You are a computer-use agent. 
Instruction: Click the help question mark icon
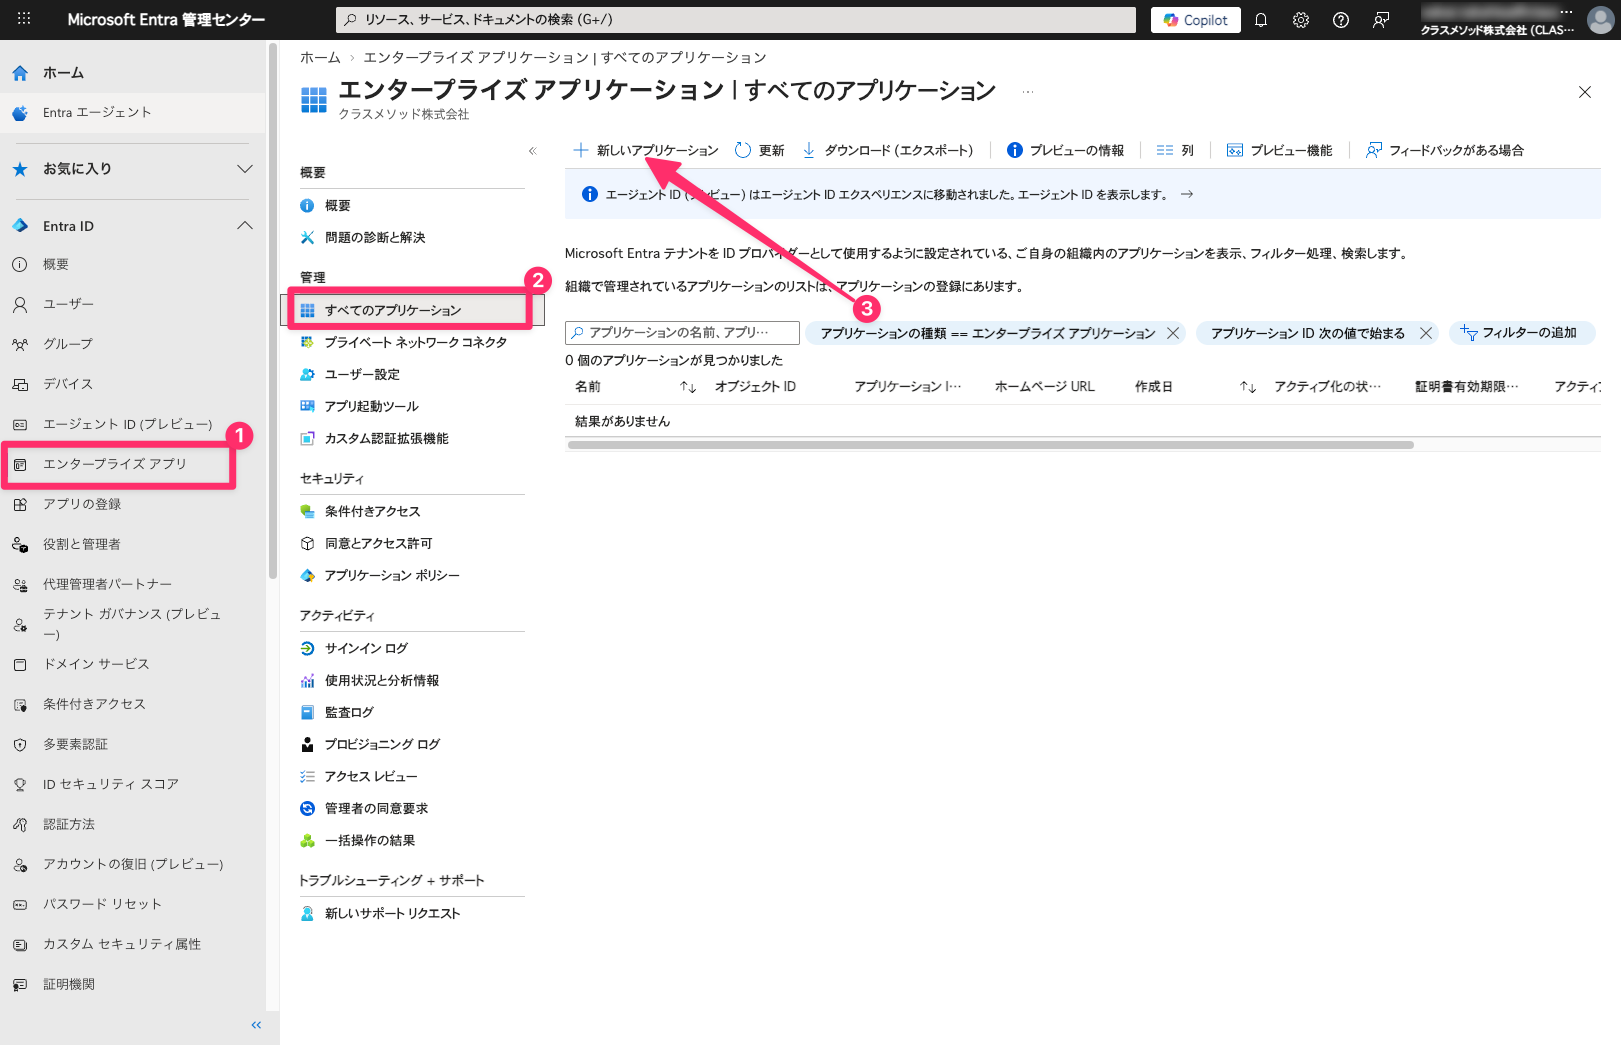tap(1341, 20)
